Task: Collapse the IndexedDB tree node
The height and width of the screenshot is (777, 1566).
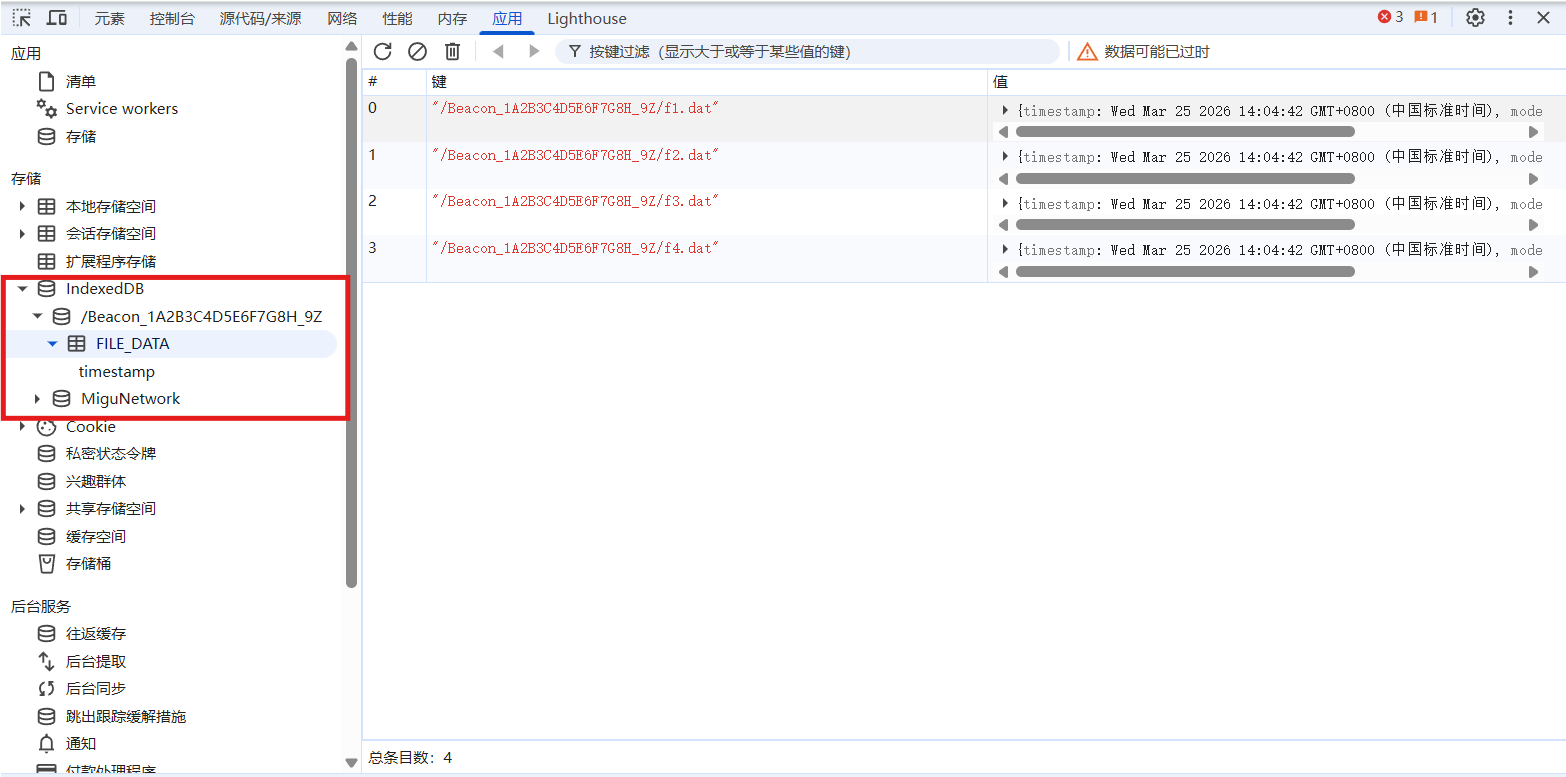Action: pos(22,289)
